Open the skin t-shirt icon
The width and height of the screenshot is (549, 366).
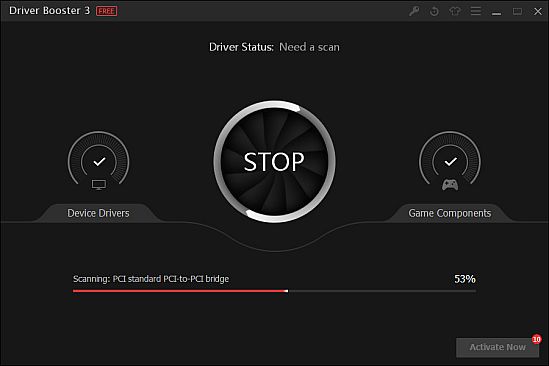pos(454,11)
